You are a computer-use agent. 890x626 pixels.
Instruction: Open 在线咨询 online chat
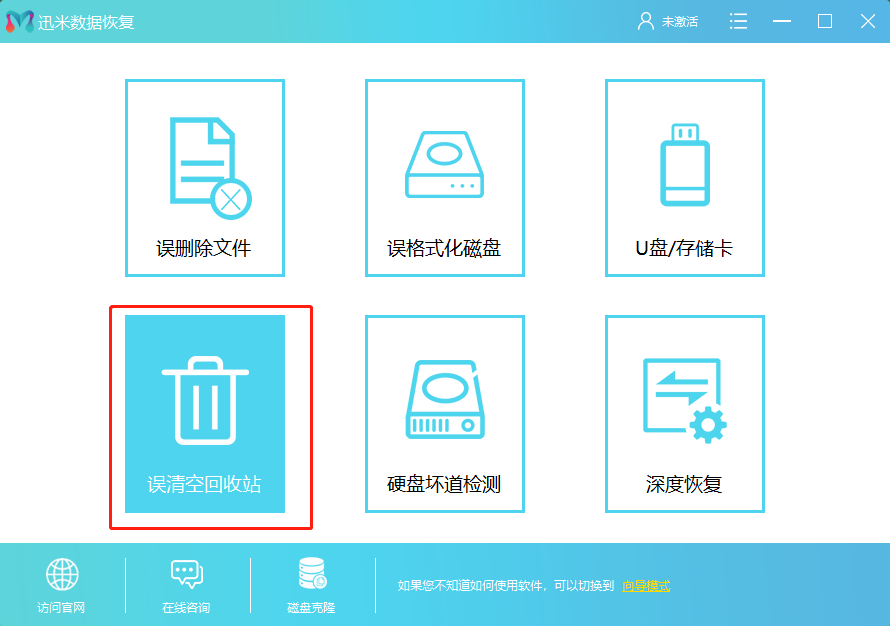pos(186,585)
